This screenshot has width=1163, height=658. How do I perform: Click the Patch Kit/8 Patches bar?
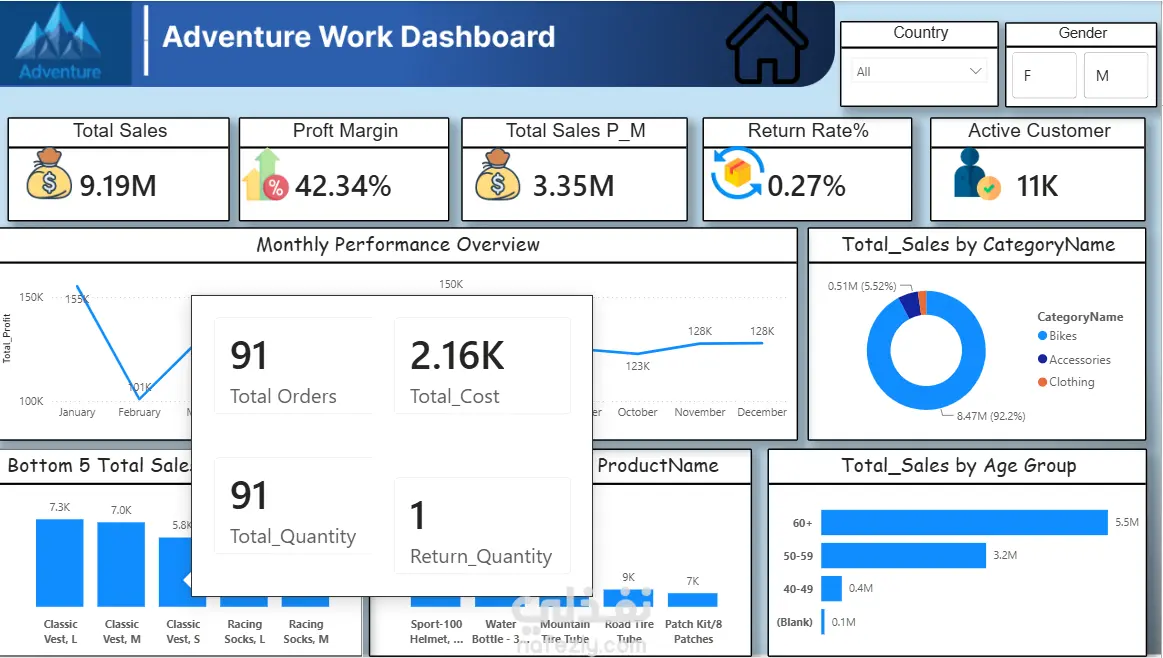point(693,599)
